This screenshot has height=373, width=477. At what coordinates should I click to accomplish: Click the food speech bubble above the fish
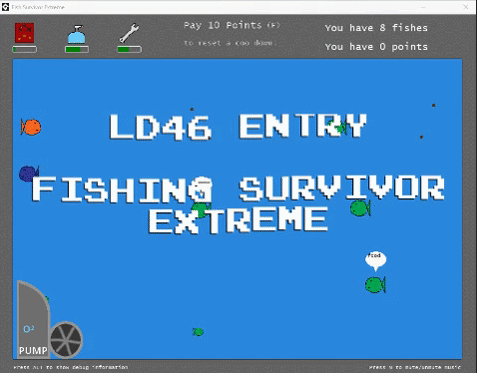pos(376,261)
